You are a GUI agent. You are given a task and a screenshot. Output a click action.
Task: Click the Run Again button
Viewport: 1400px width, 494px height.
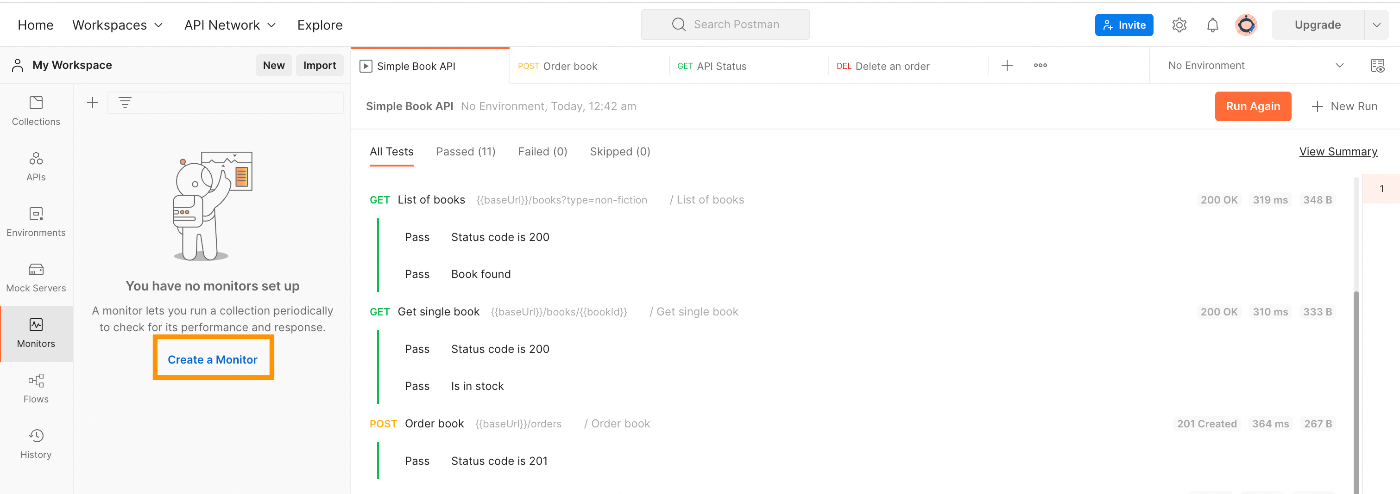pyautogui.click(x=1253, y=106)
